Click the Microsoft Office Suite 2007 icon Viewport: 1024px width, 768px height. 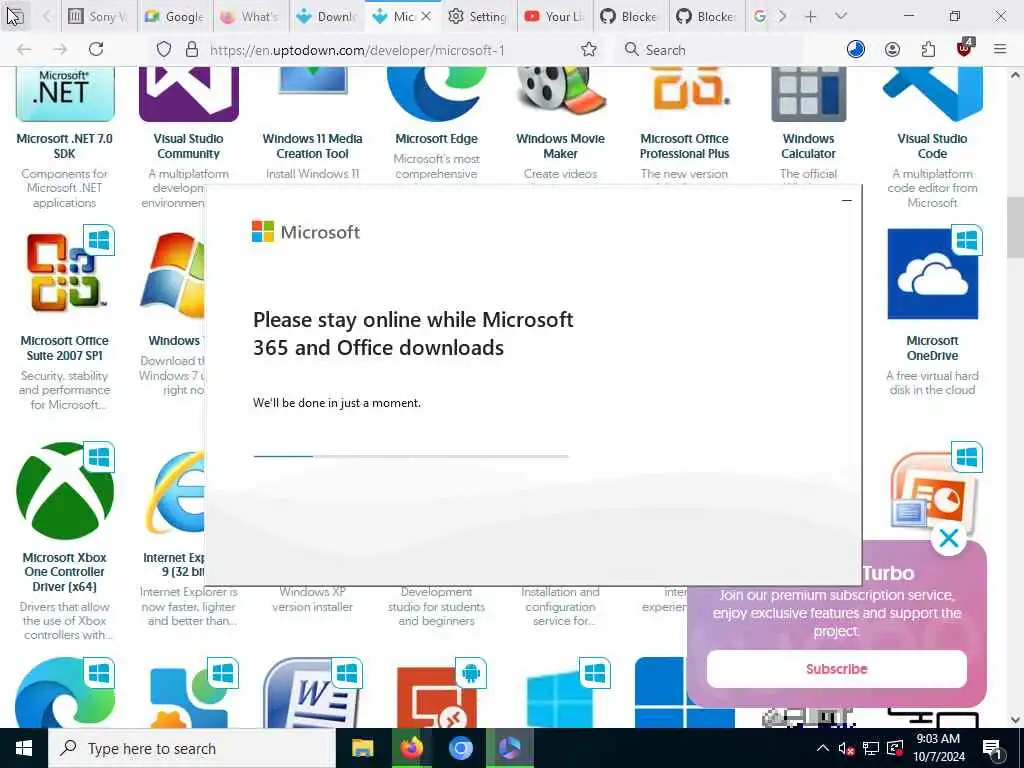(65, 273)
